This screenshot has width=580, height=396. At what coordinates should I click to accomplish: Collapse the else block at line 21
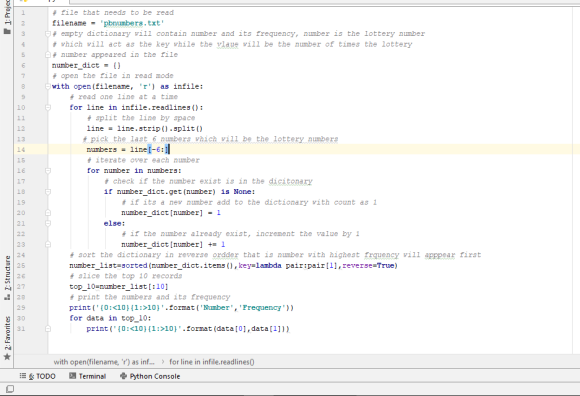pyautogui.click(x=48, y=223)
